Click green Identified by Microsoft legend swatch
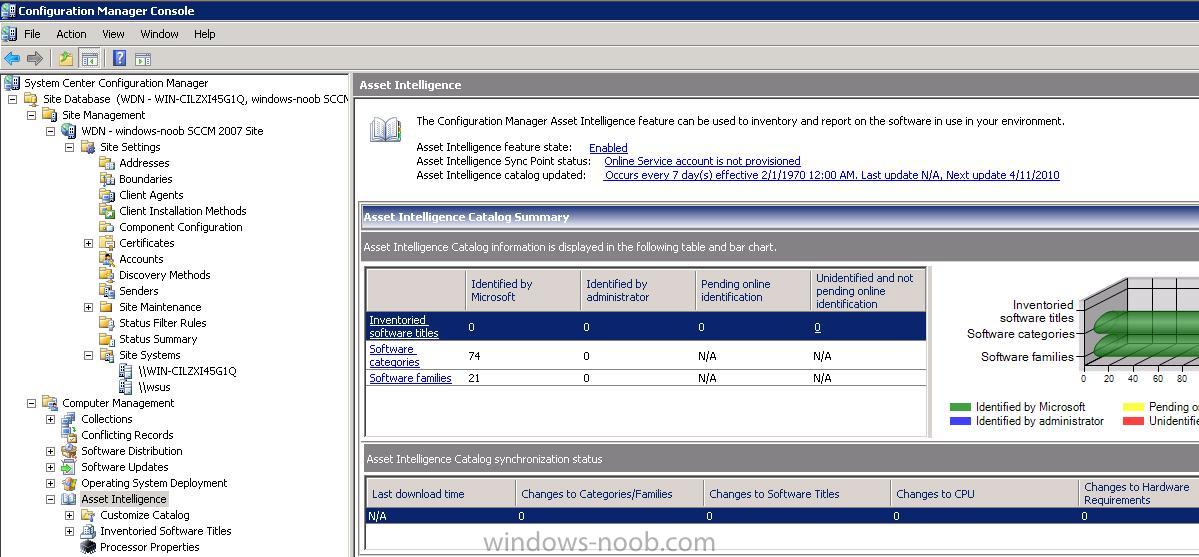Image resolution: width=1199 pixels, height=557 pixels. pos(960,407)
